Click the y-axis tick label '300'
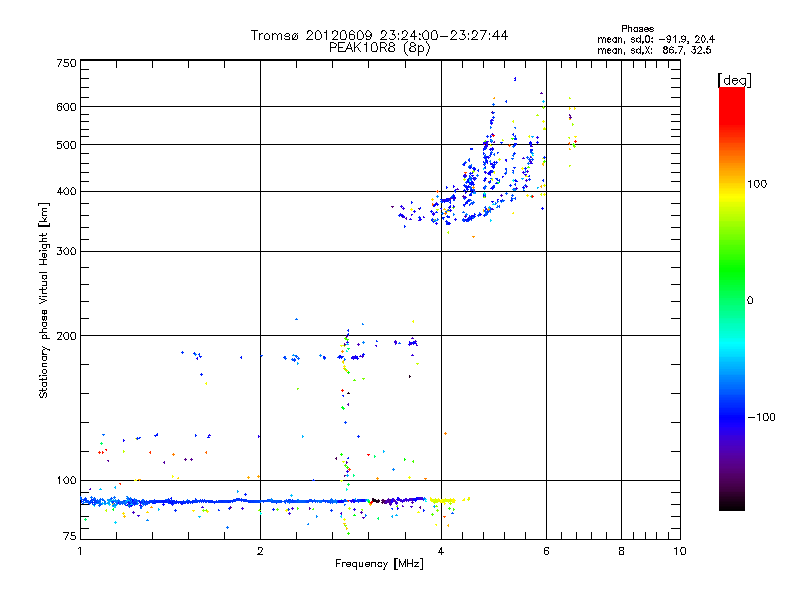The height and width of the screenshot is (600, 800). [x=66, y=252]
